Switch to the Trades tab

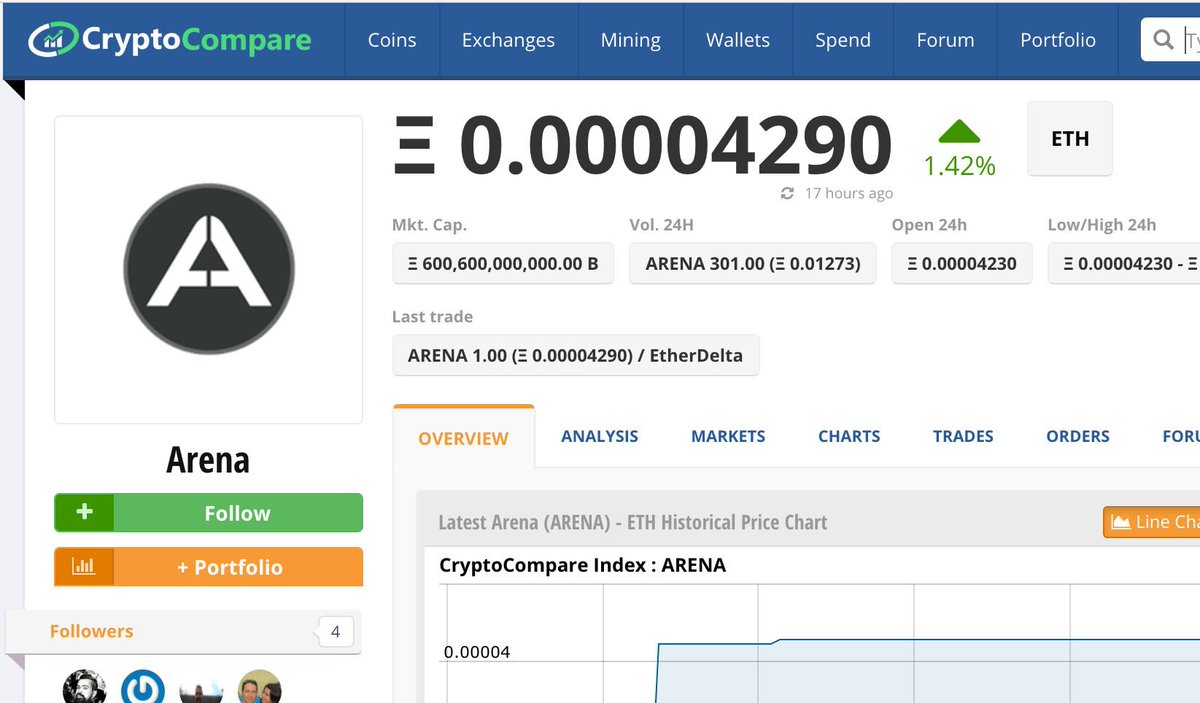click(963, 436)
